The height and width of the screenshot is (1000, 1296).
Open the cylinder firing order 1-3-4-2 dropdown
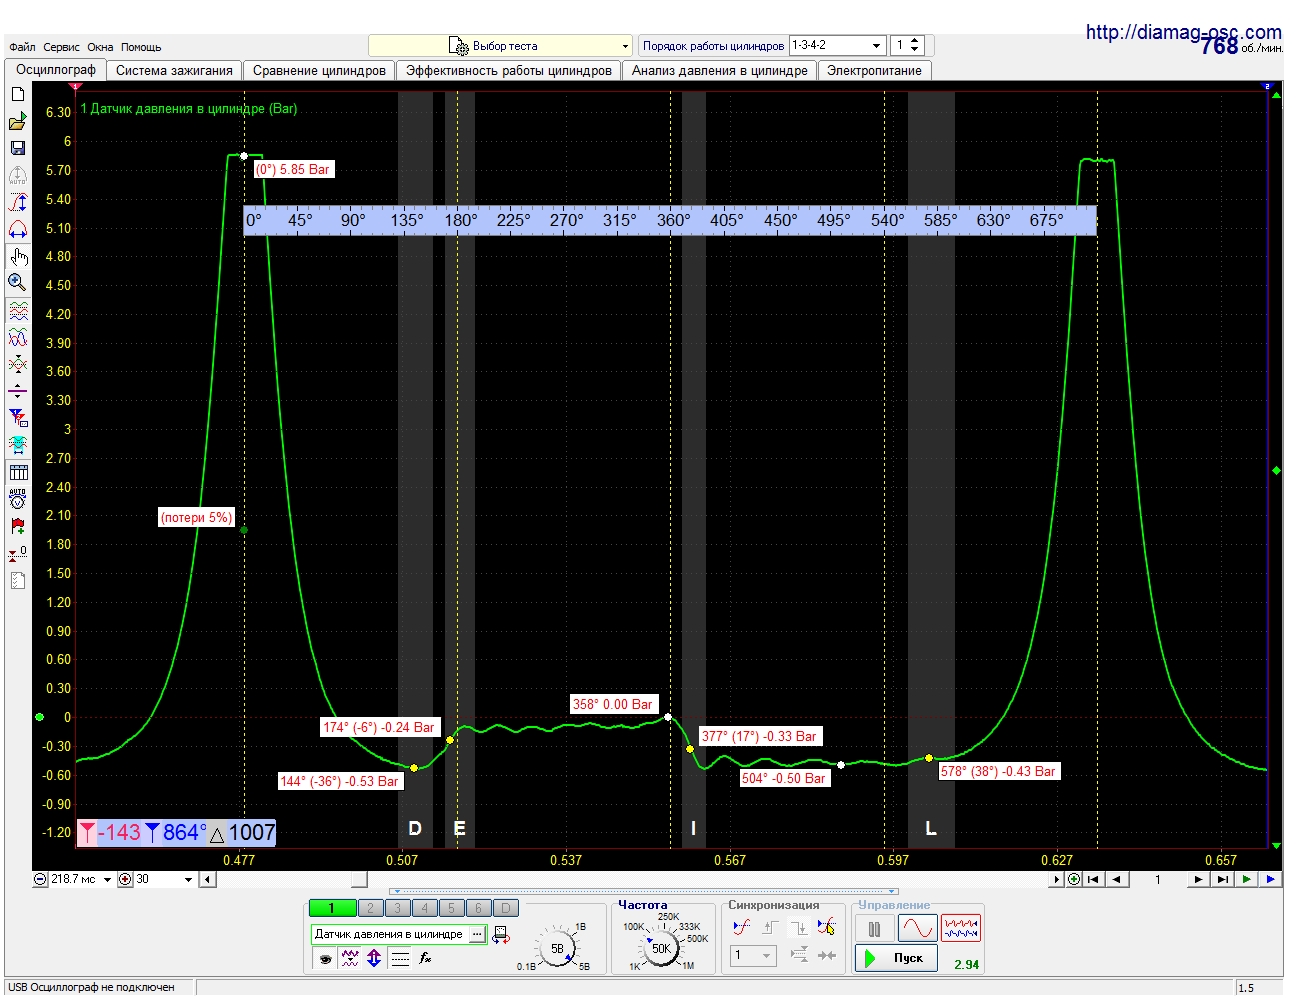coord(837,45)
